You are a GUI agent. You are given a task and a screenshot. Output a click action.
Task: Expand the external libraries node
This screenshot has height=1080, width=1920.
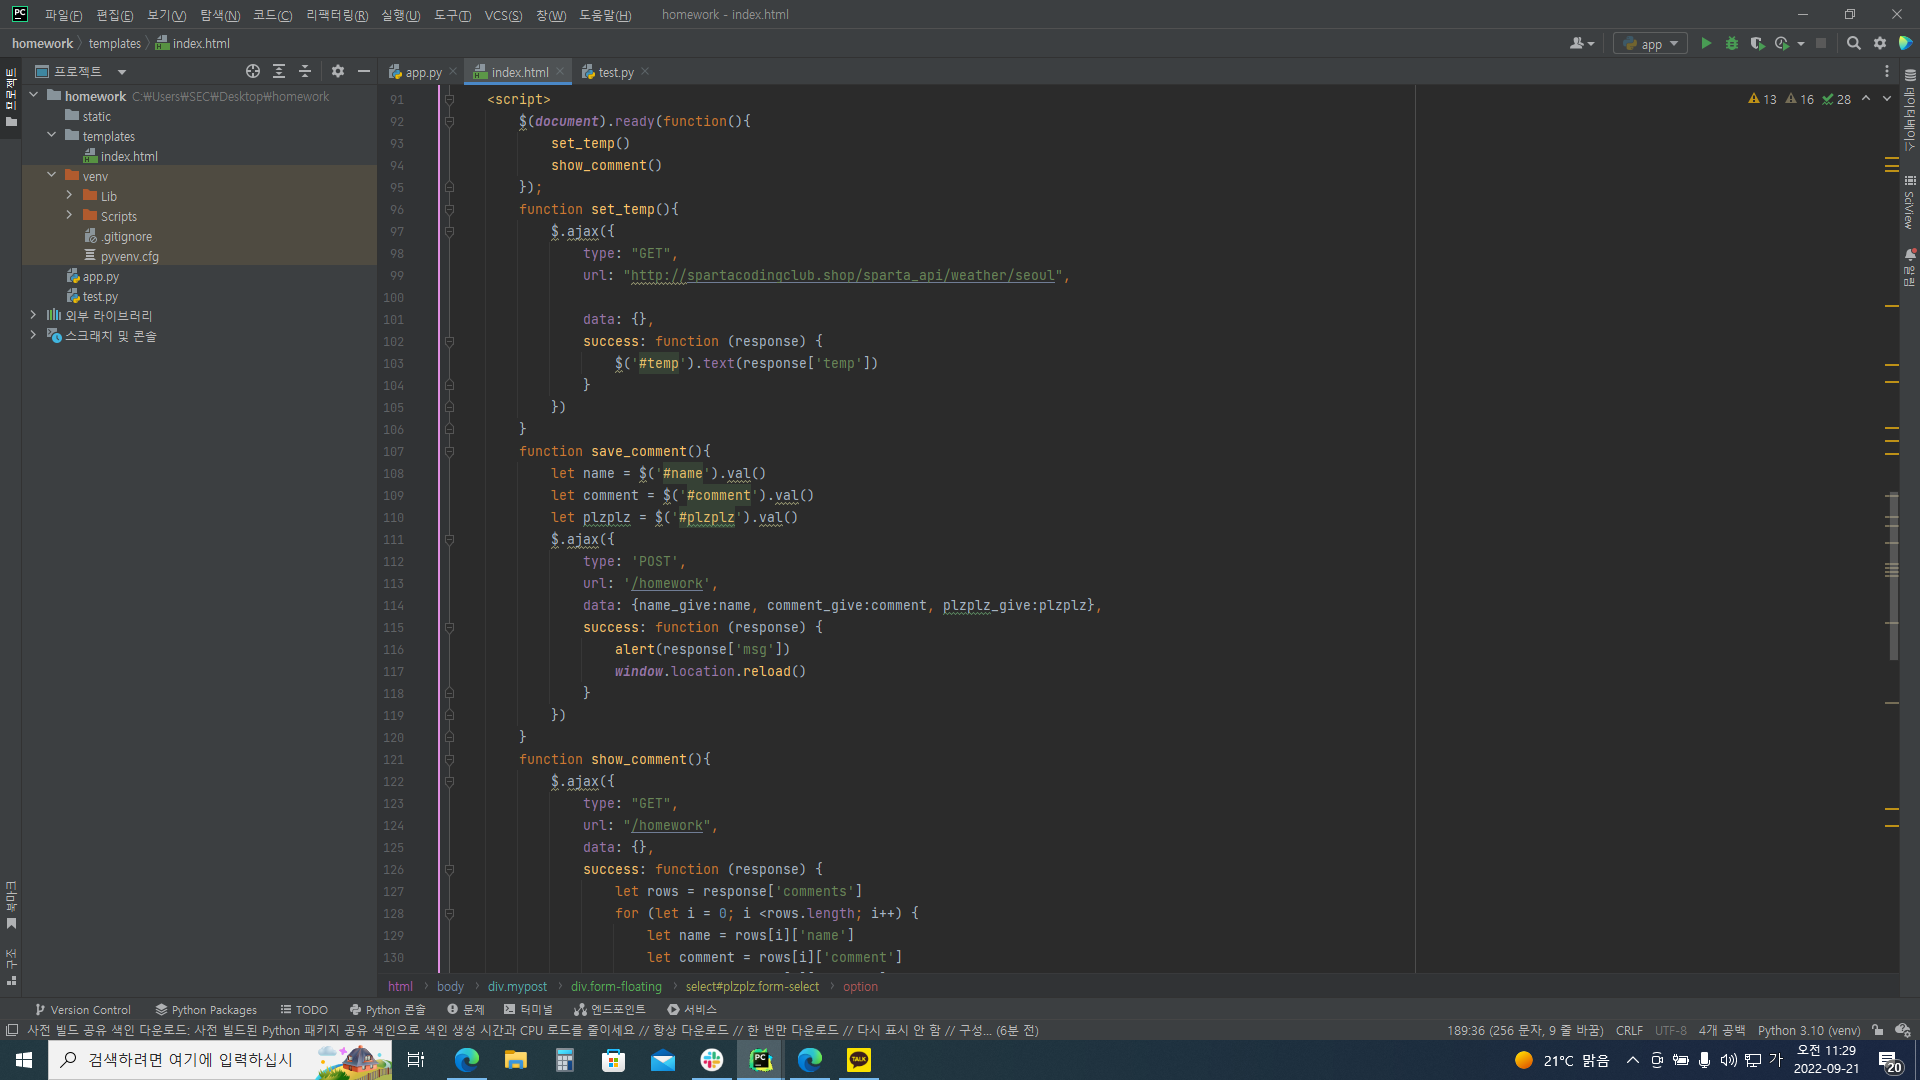point(34,315)
